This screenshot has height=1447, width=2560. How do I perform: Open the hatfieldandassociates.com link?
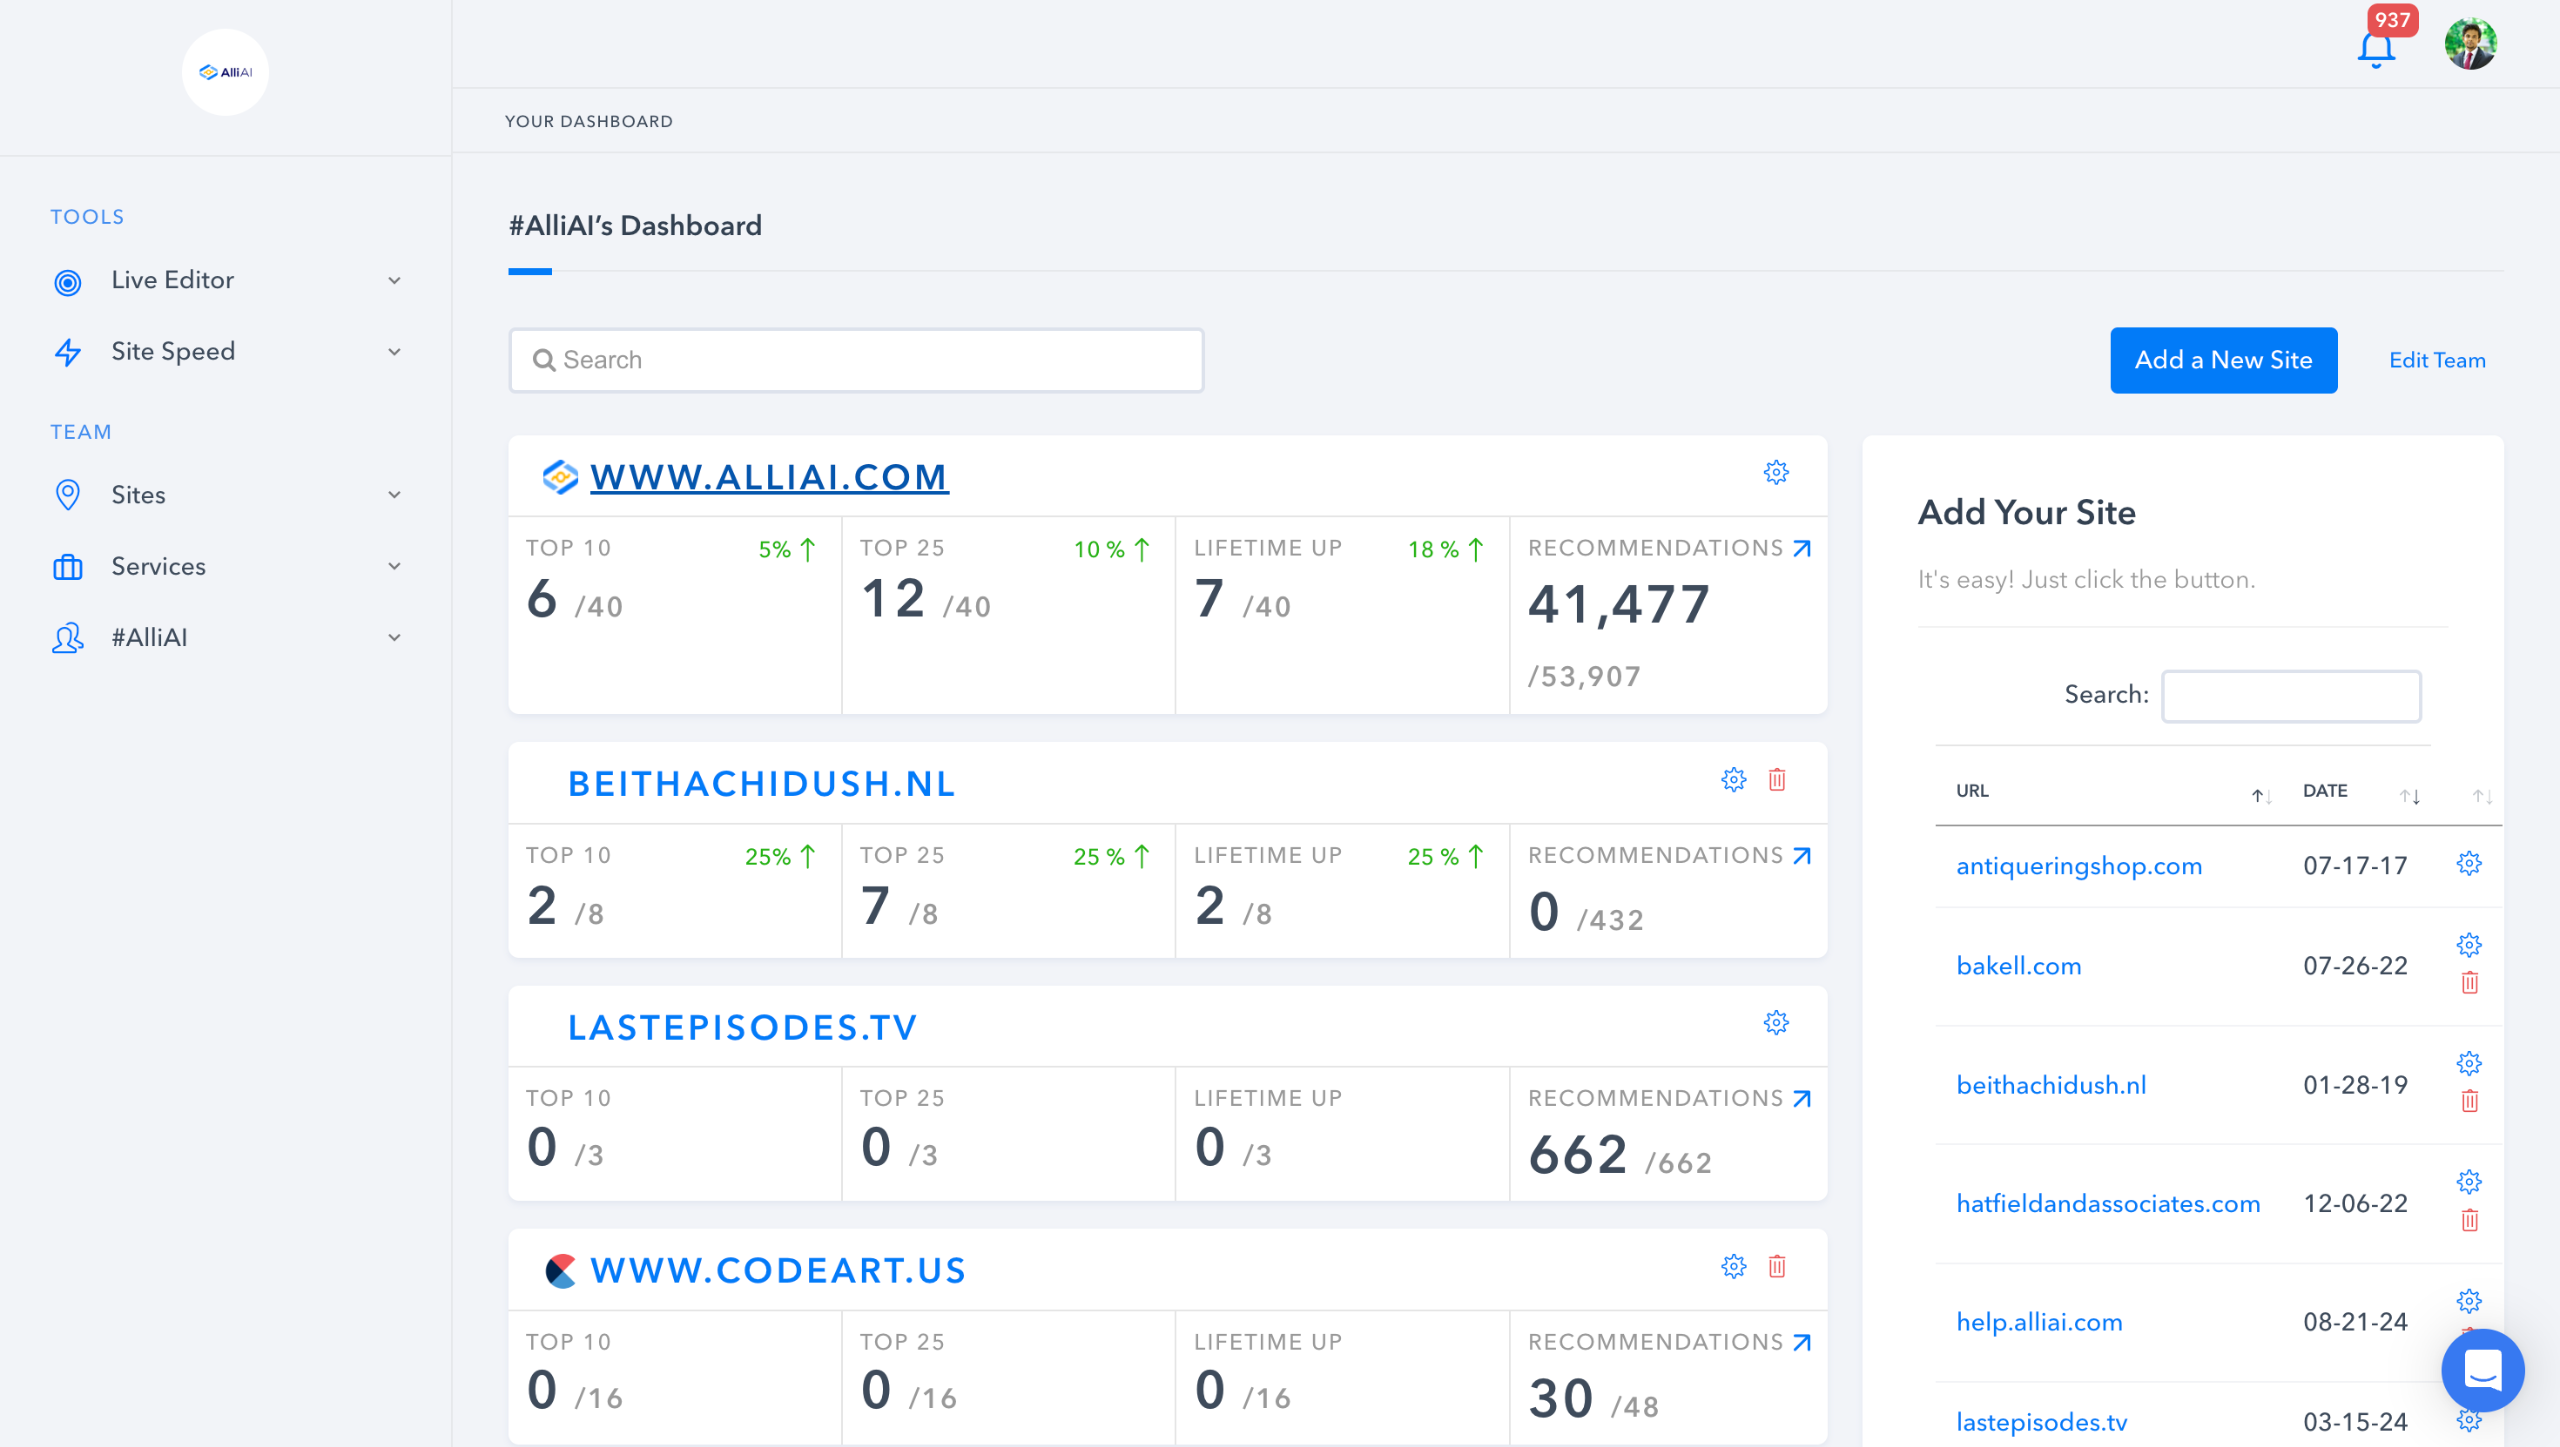click(x=2108, y=1203)
